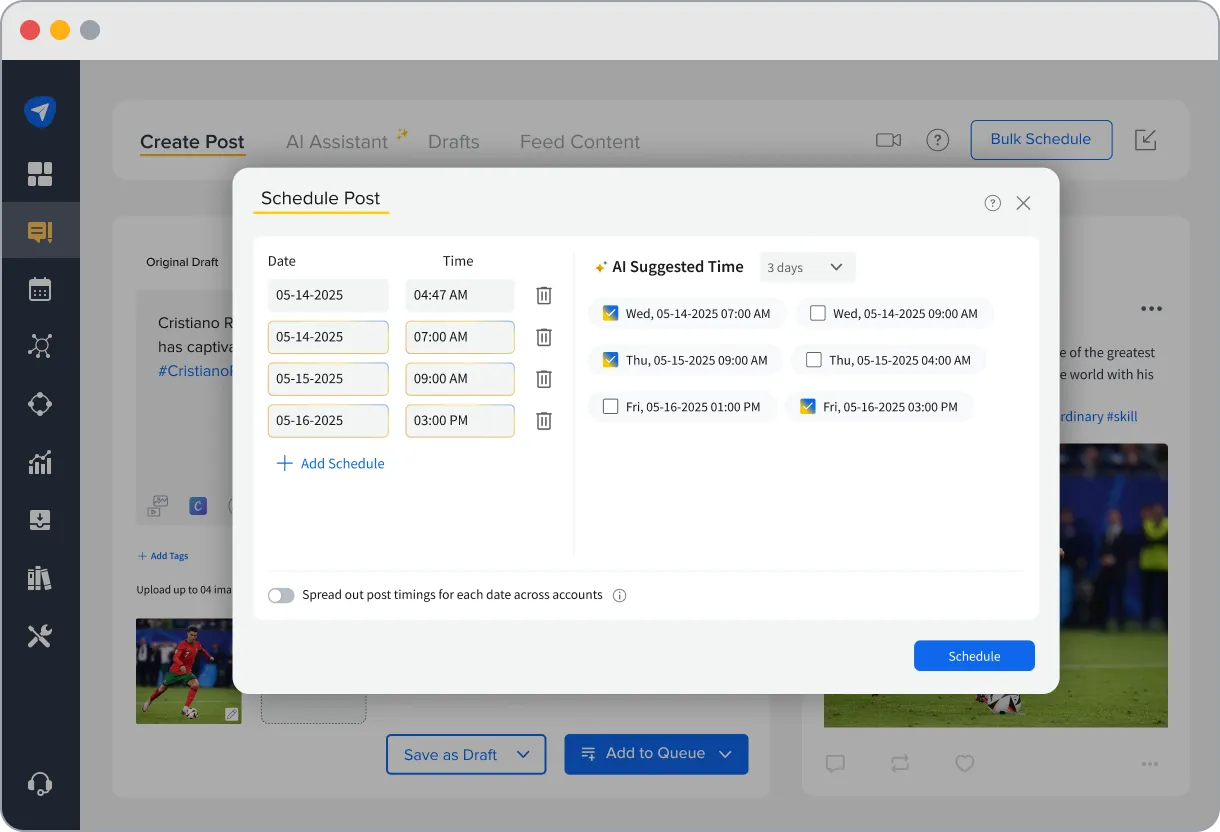1220x832 pixels.
Task: Click the video camera icon in the toolbar
Action: (888, 140)
